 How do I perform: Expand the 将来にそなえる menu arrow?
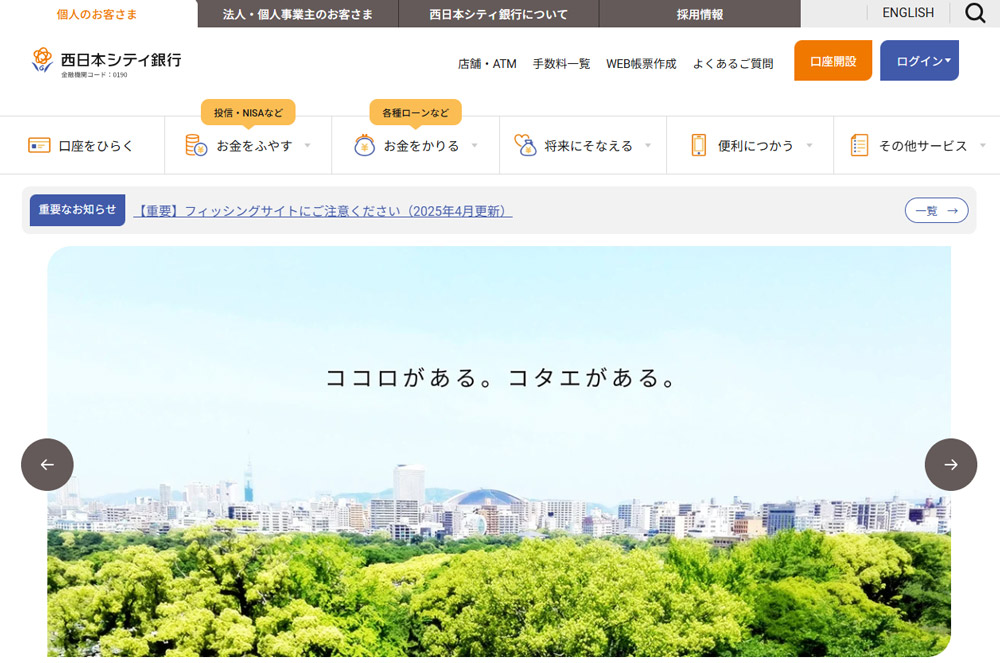pyautogui.click(x=648, y=145)
